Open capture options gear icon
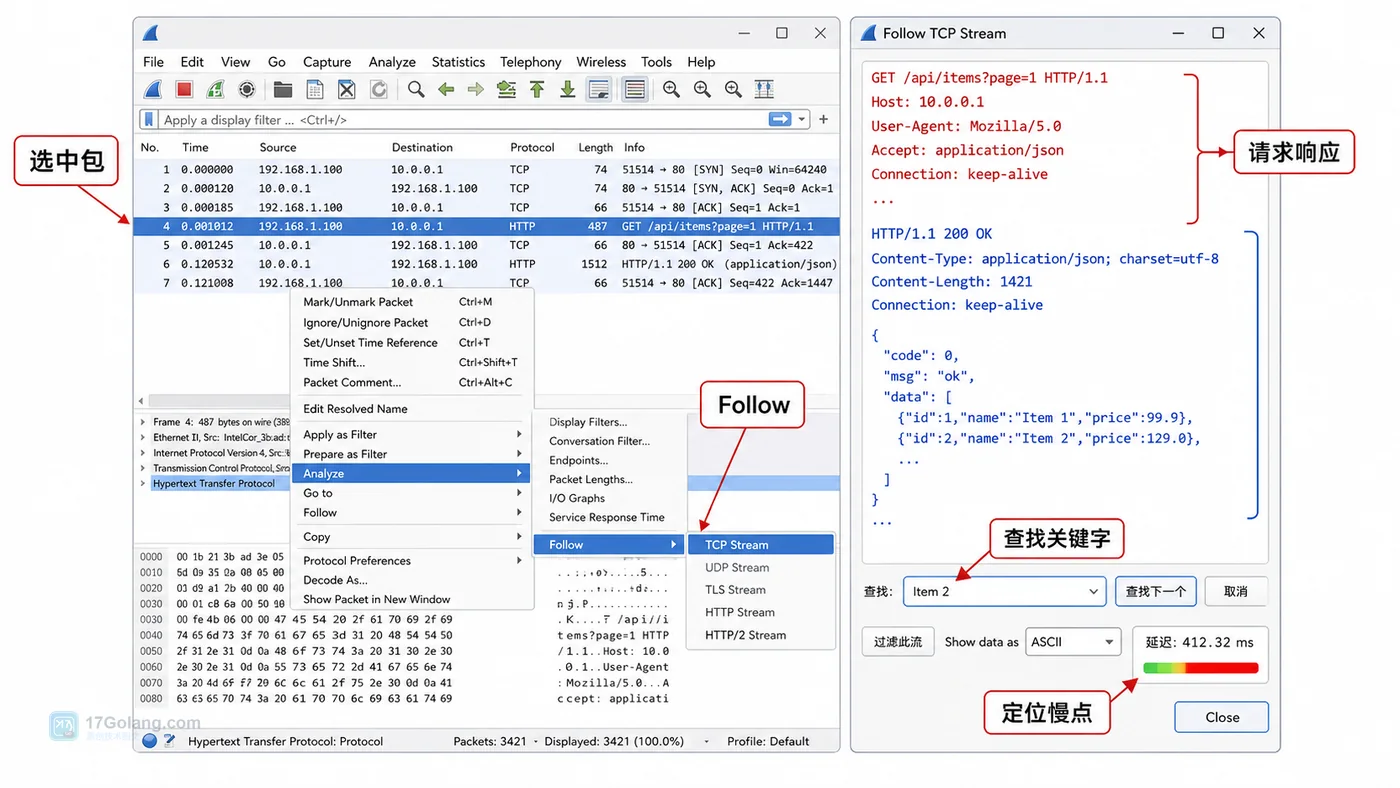The image size is (1400, 788). pos(246,90)
